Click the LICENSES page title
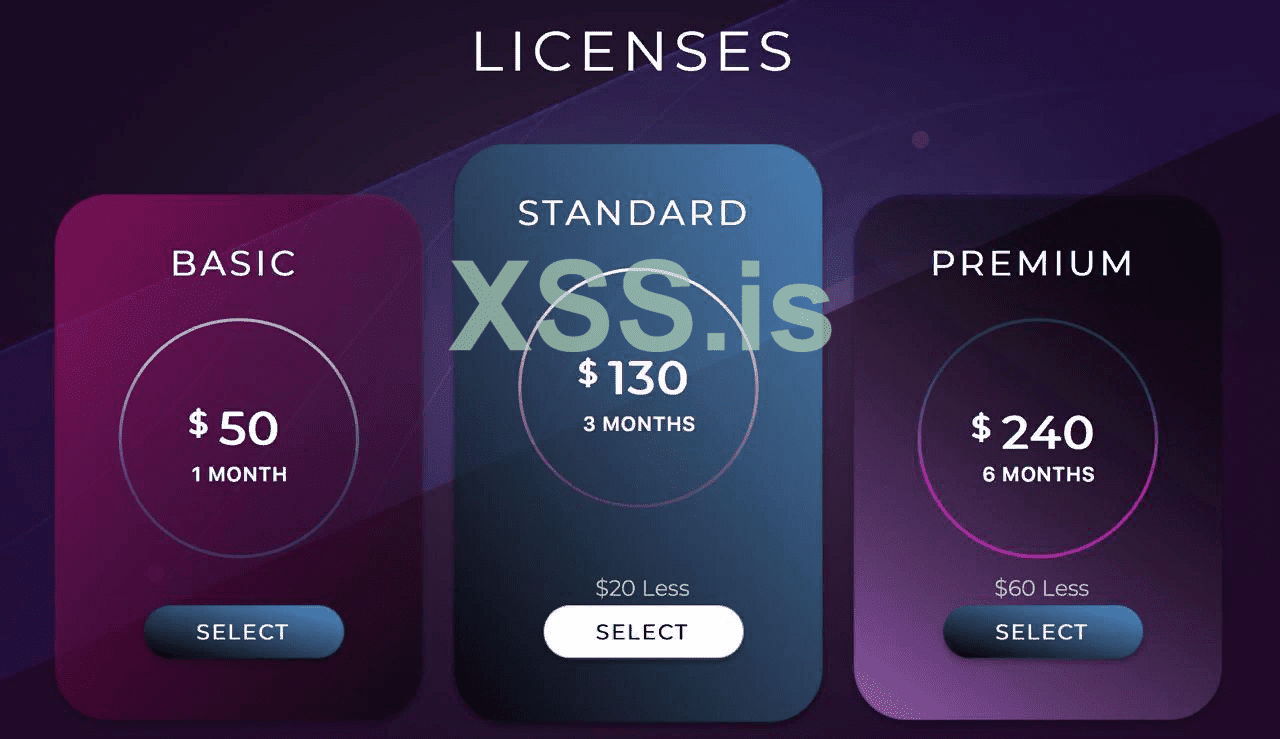This screenshot has height=739, width=1280. click(633, 52)
